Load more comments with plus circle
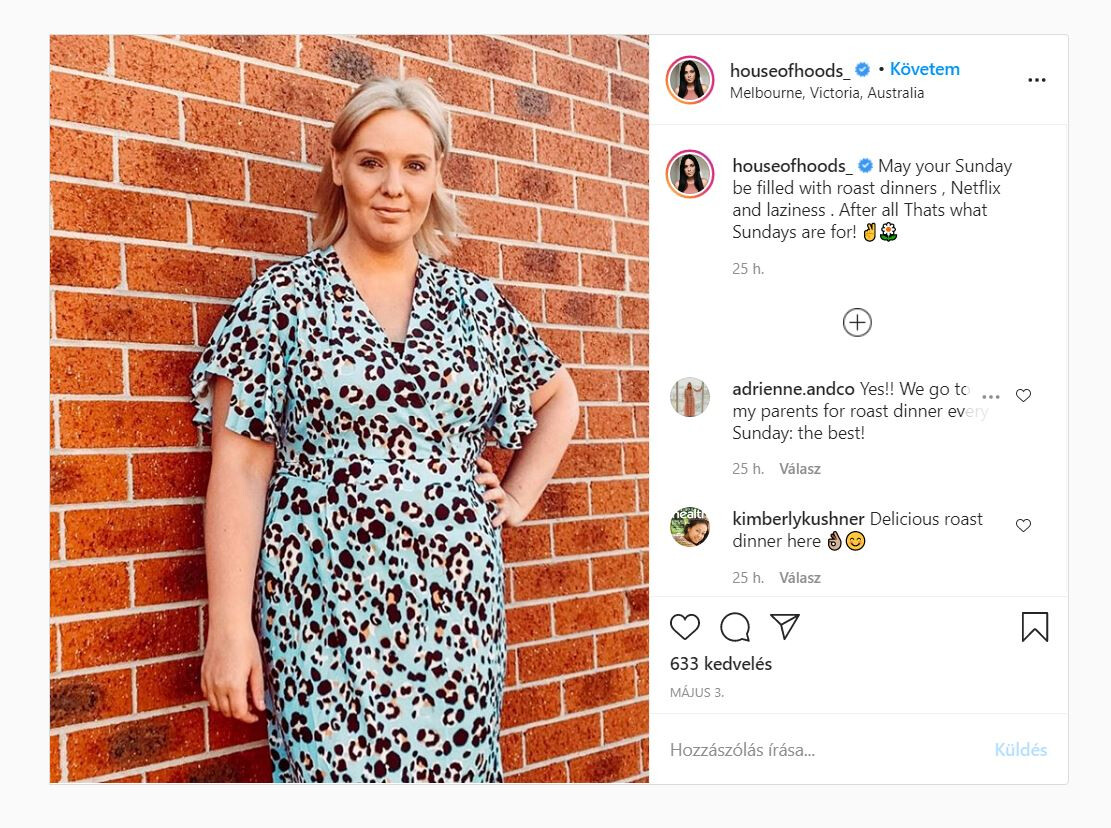The width and height of the screenshot is (1111, 828). (857, 323)
